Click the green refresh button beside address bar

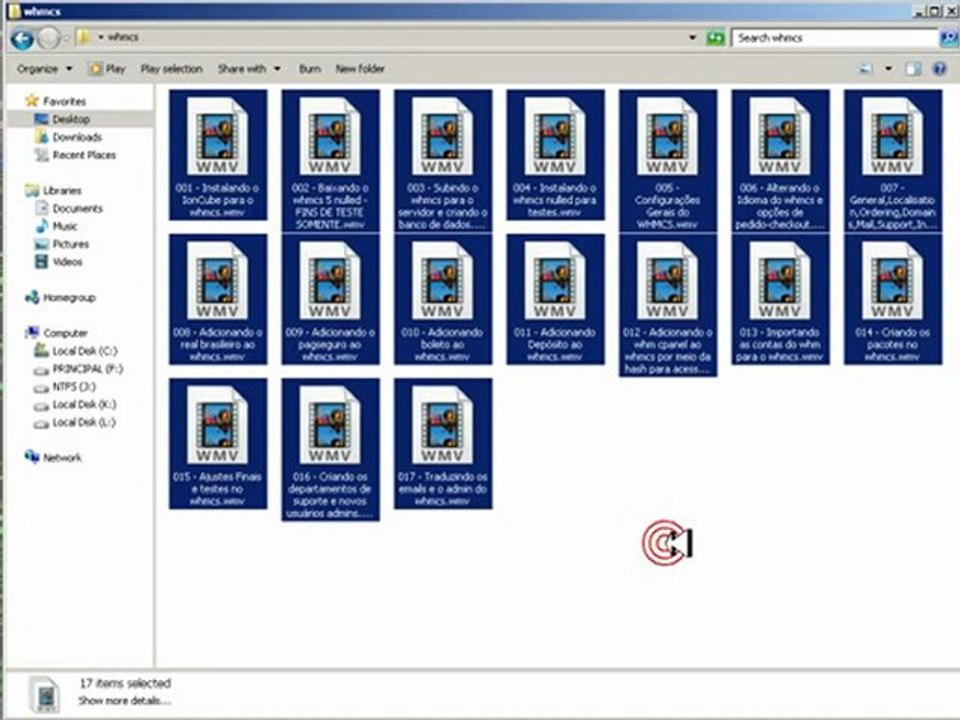coord(715,38)
